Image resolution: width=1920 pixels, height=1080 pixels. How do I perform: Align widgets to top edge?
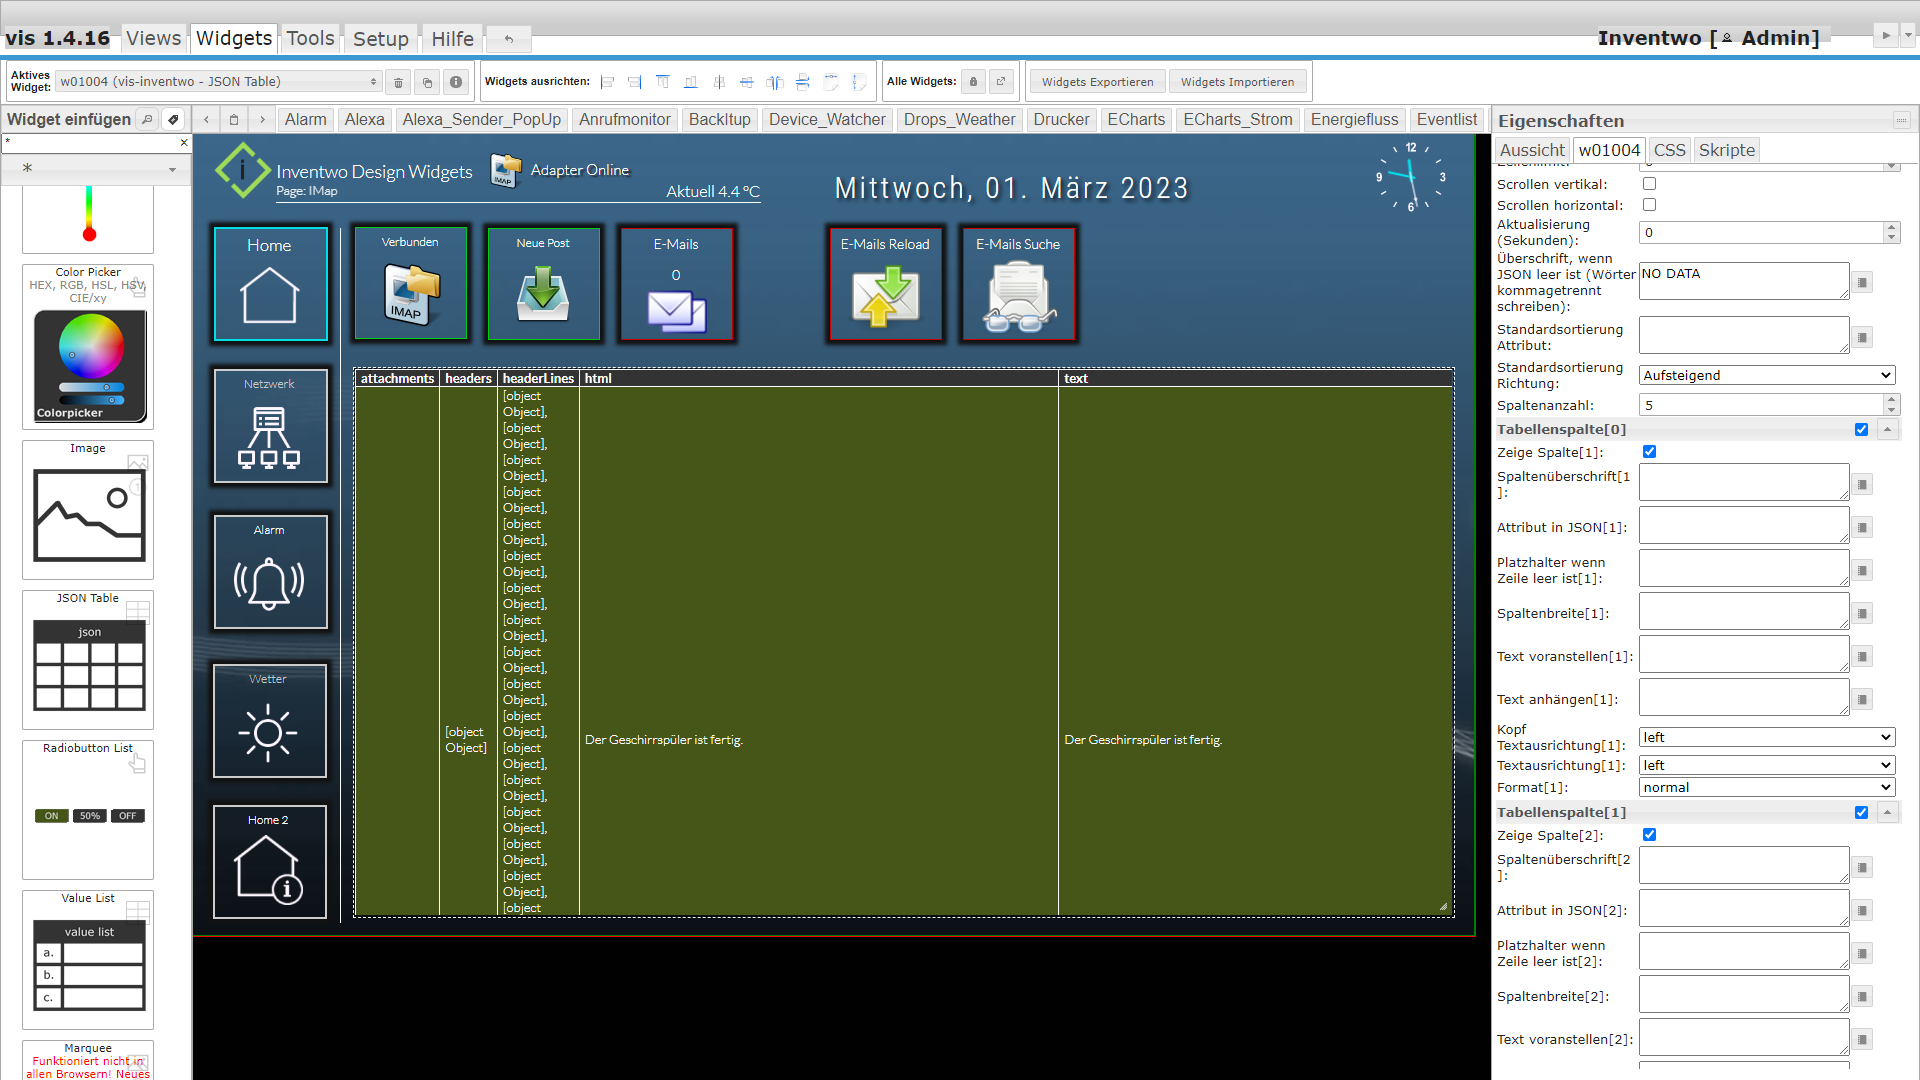tap(663, 82)
